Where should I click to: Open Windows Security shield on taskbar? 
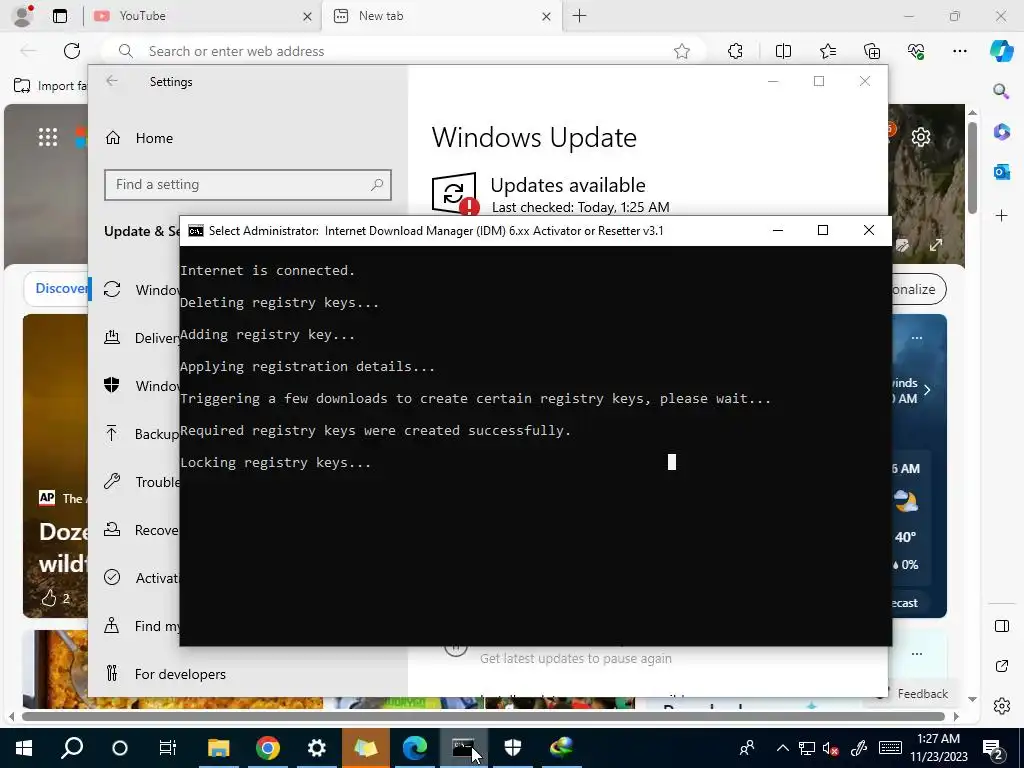[513, 748]
